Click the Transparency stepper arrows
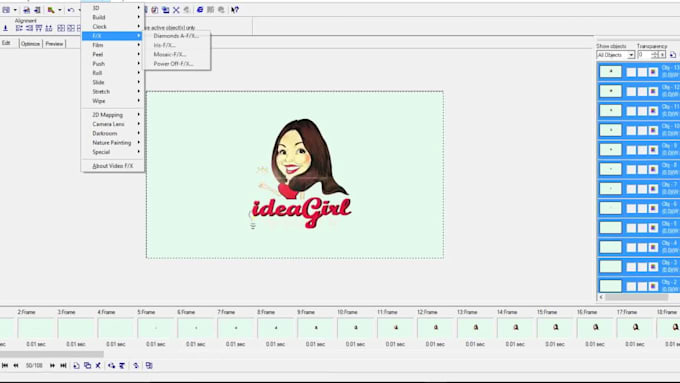 coord(655,55)
